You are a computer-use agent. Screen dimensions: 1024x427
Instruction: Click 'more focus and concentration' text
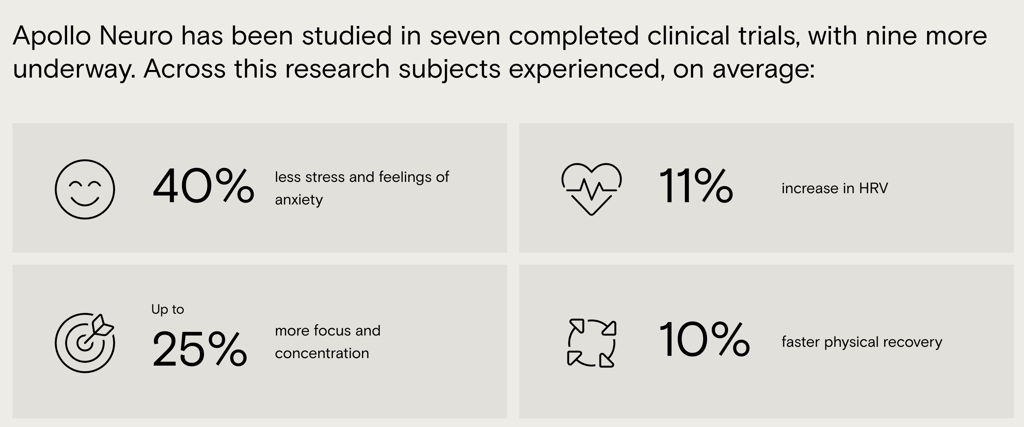pyautogui.click(x=328, y=342)
